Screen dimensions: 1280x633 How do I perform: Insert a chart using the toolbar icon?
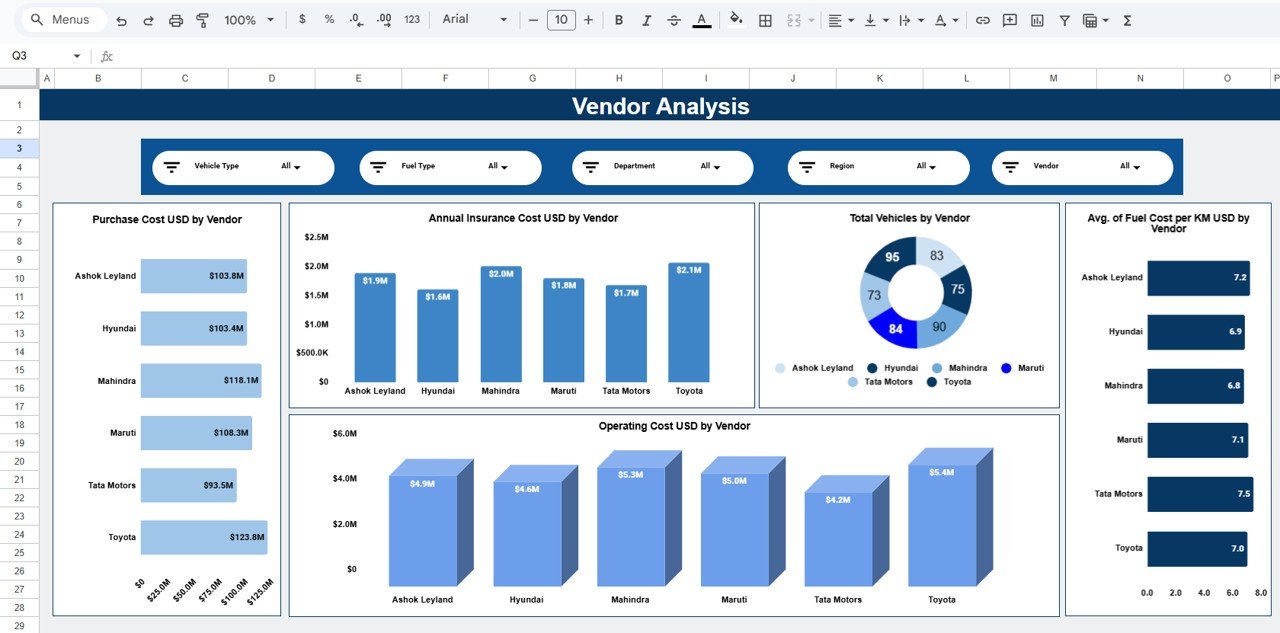point(1036,19)
